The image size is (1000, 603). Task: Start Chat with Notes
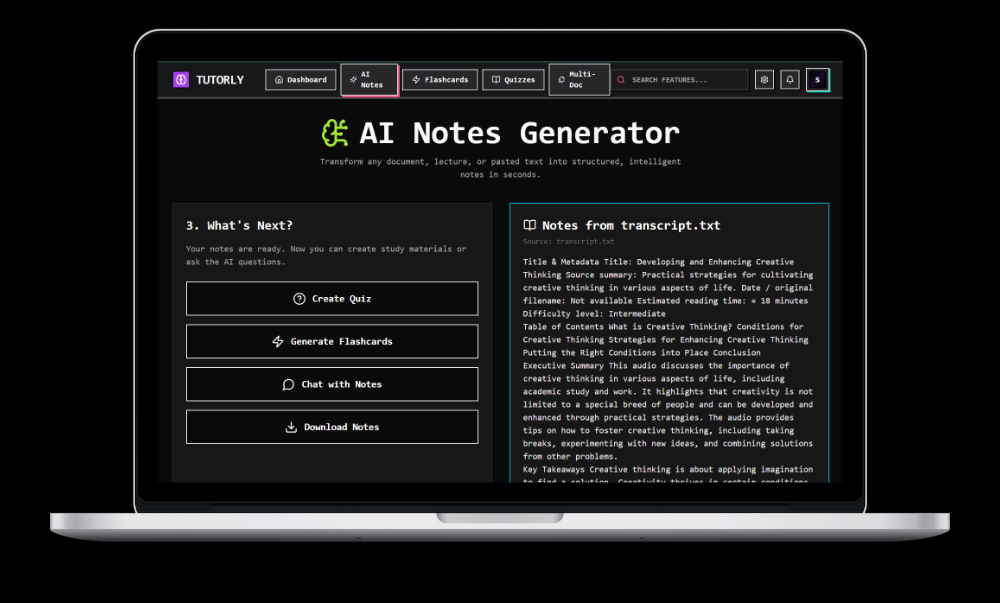point(332,385)
